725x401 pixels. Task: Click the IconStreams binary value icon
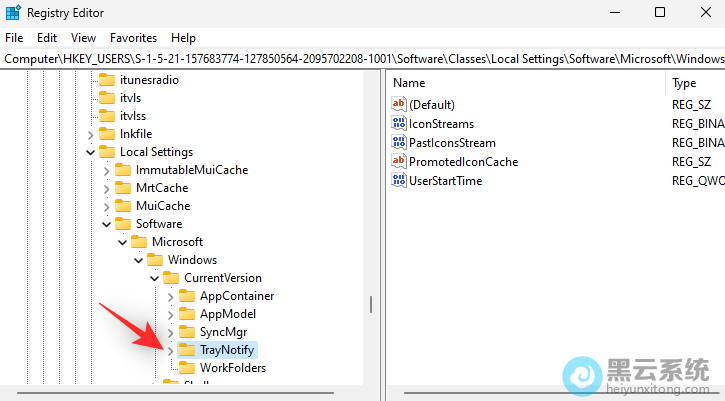[x=400, y=123]
